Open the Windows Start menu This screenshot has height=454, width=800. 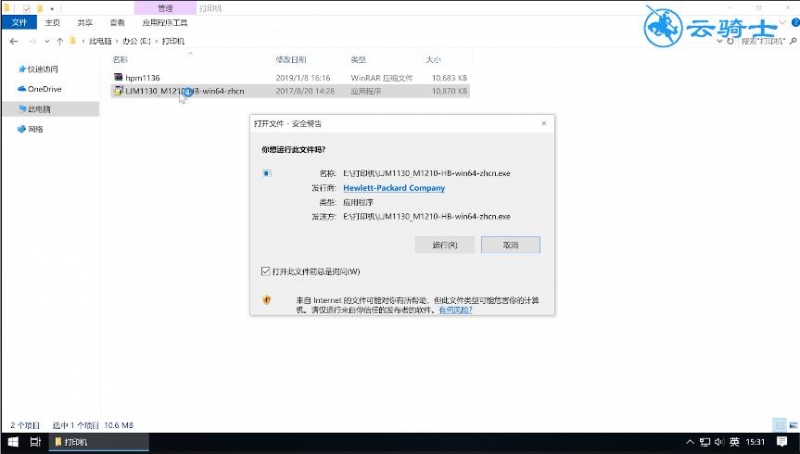tap(13, 442)
